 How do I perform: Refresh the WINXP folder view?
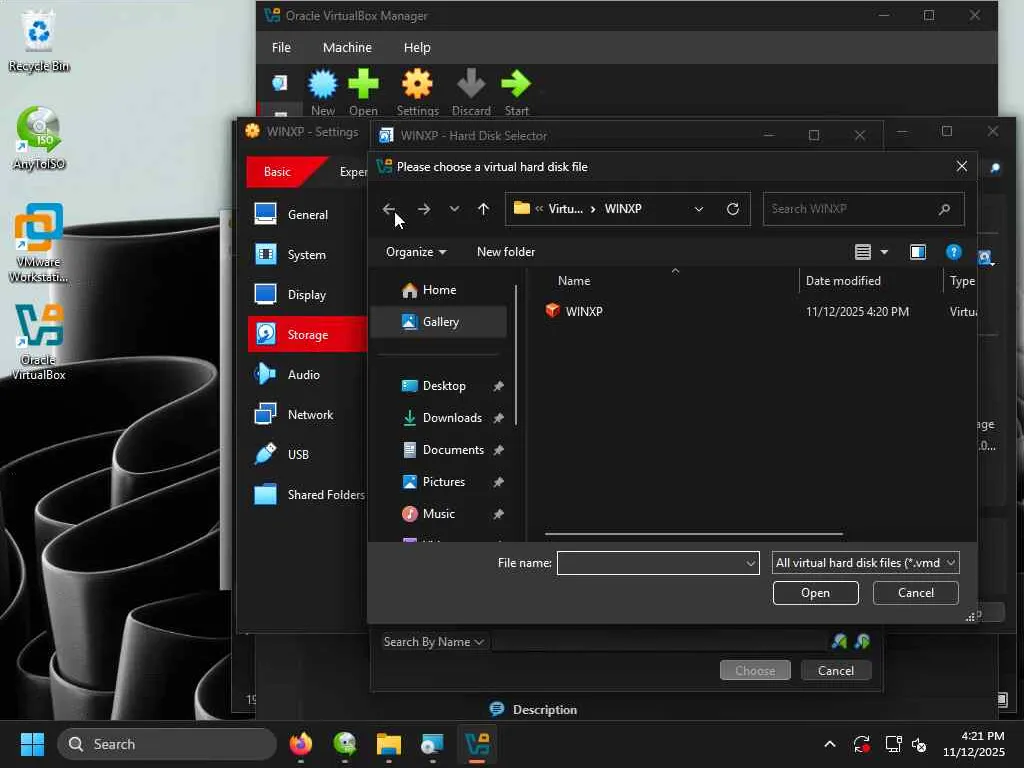click(733, 209)
